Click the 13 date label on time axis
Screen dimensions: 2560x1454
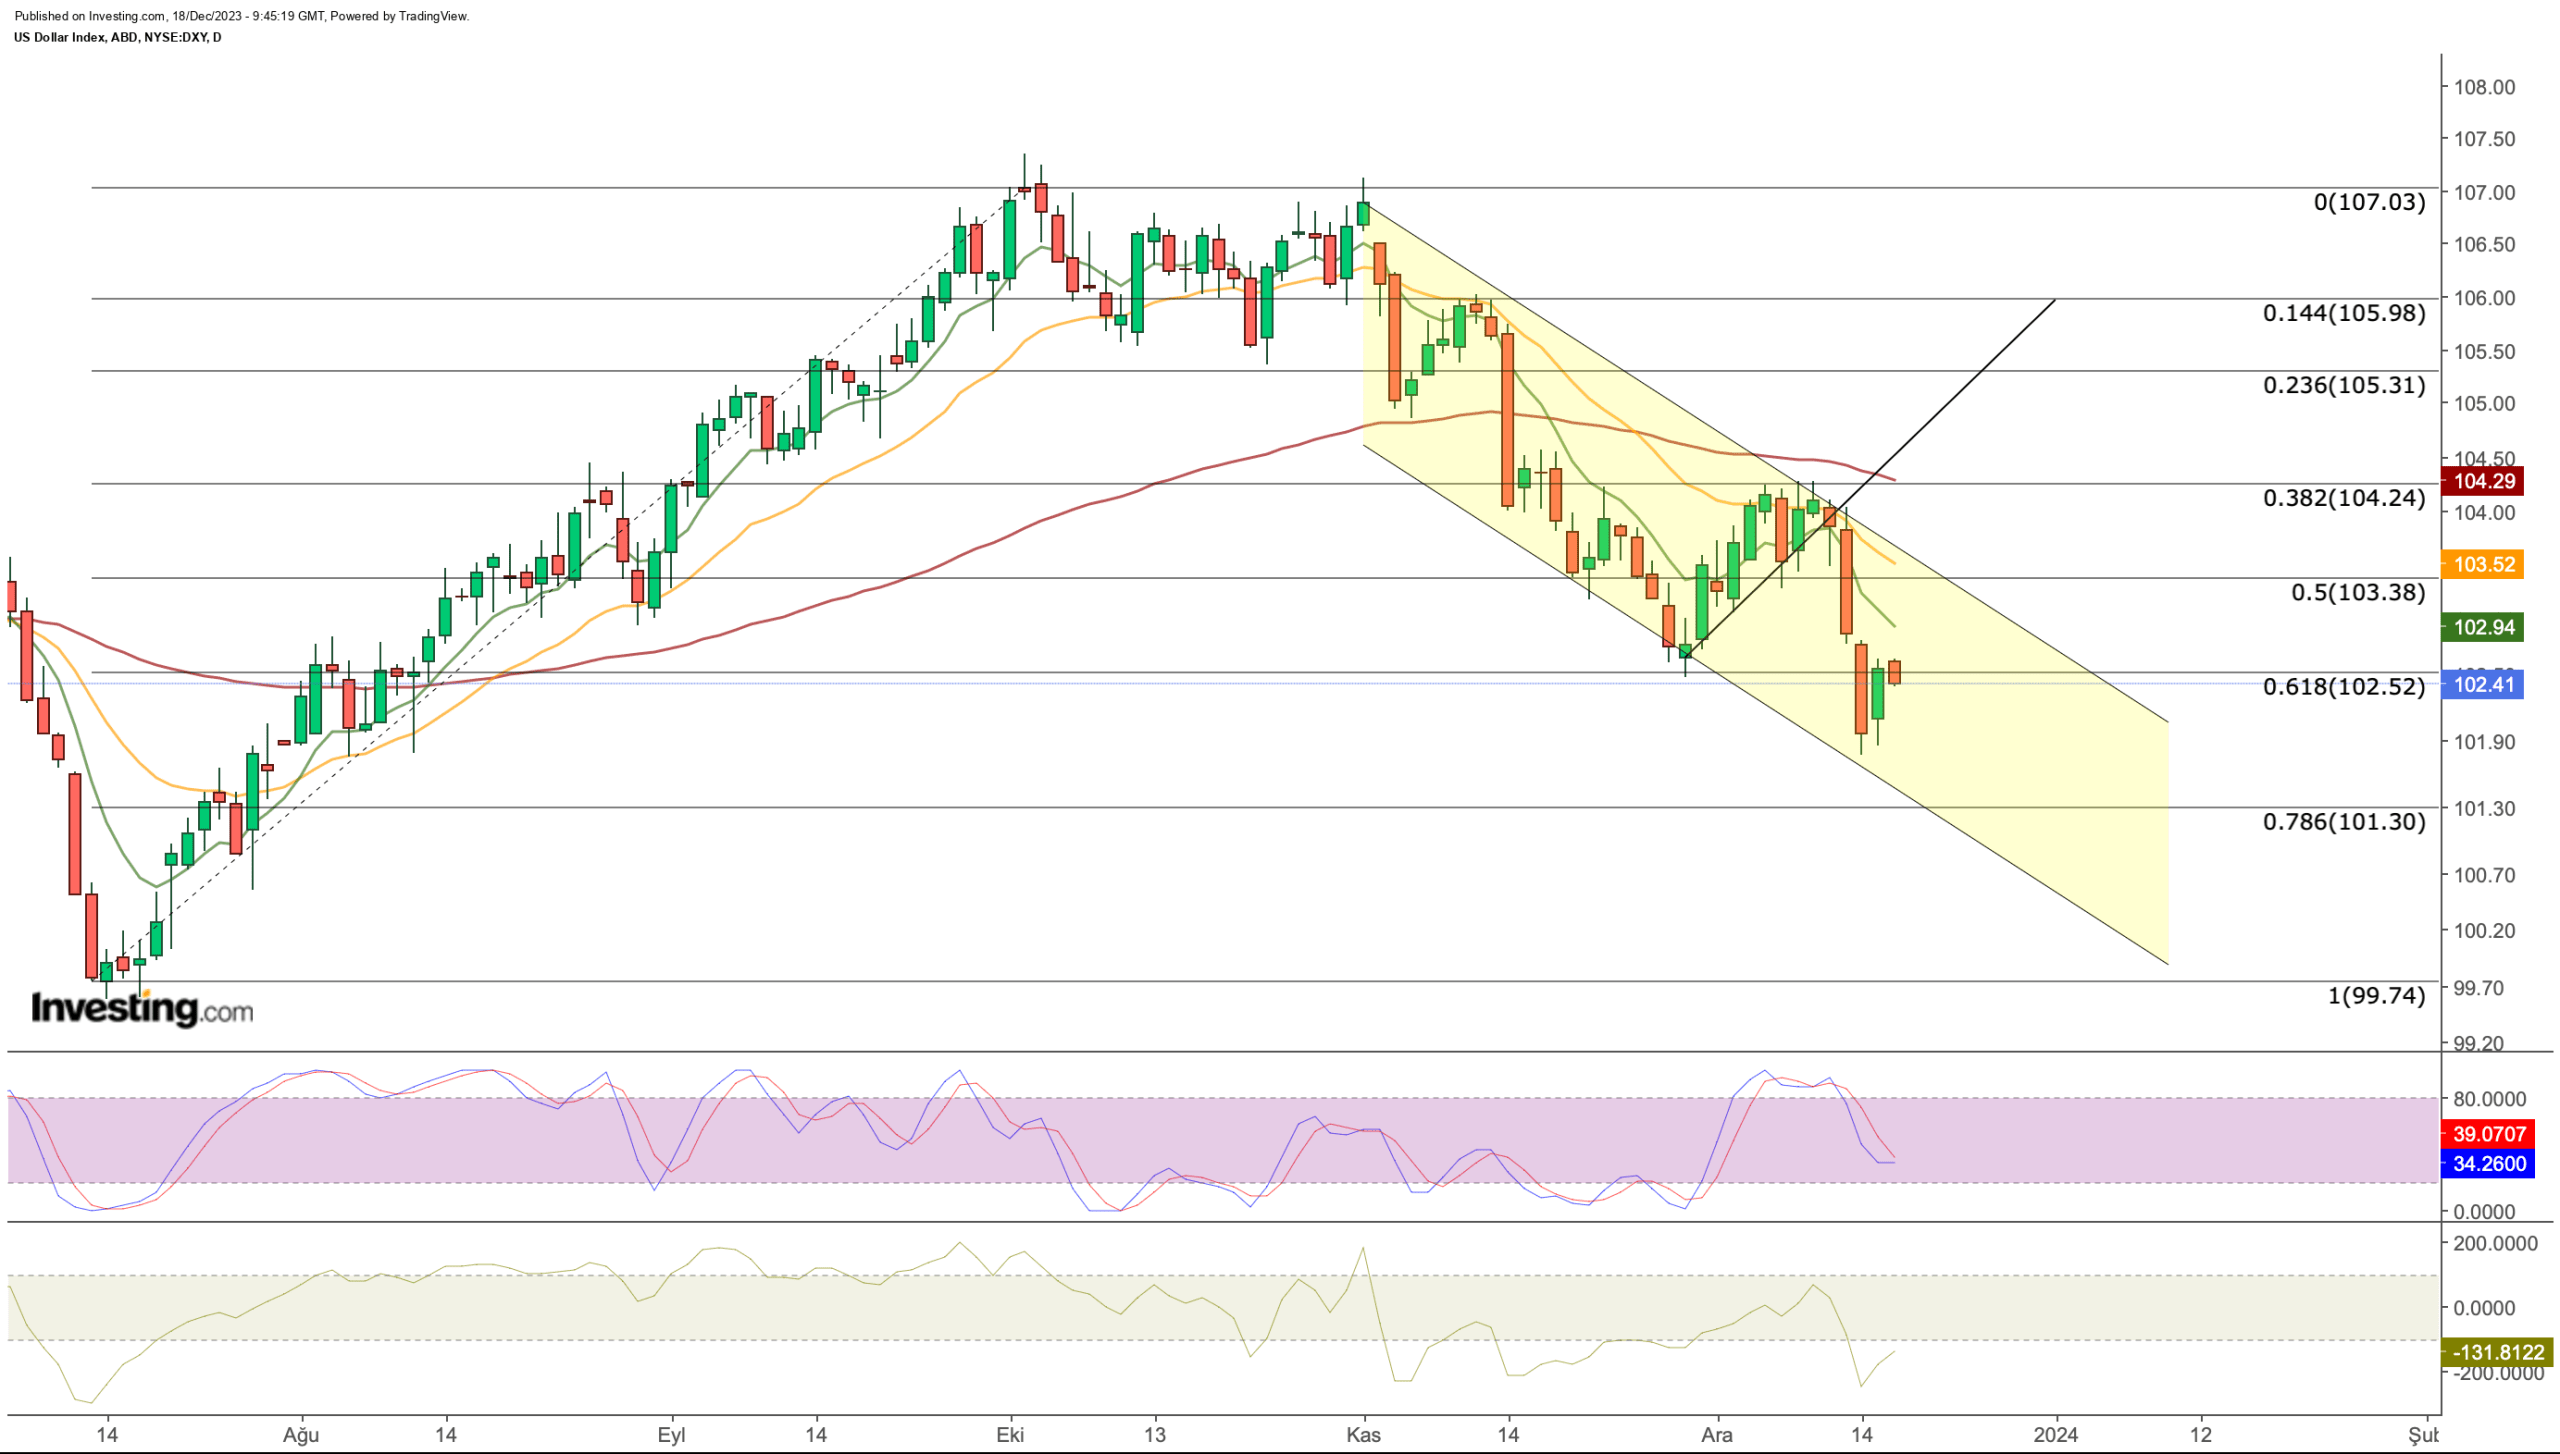1155,1435
